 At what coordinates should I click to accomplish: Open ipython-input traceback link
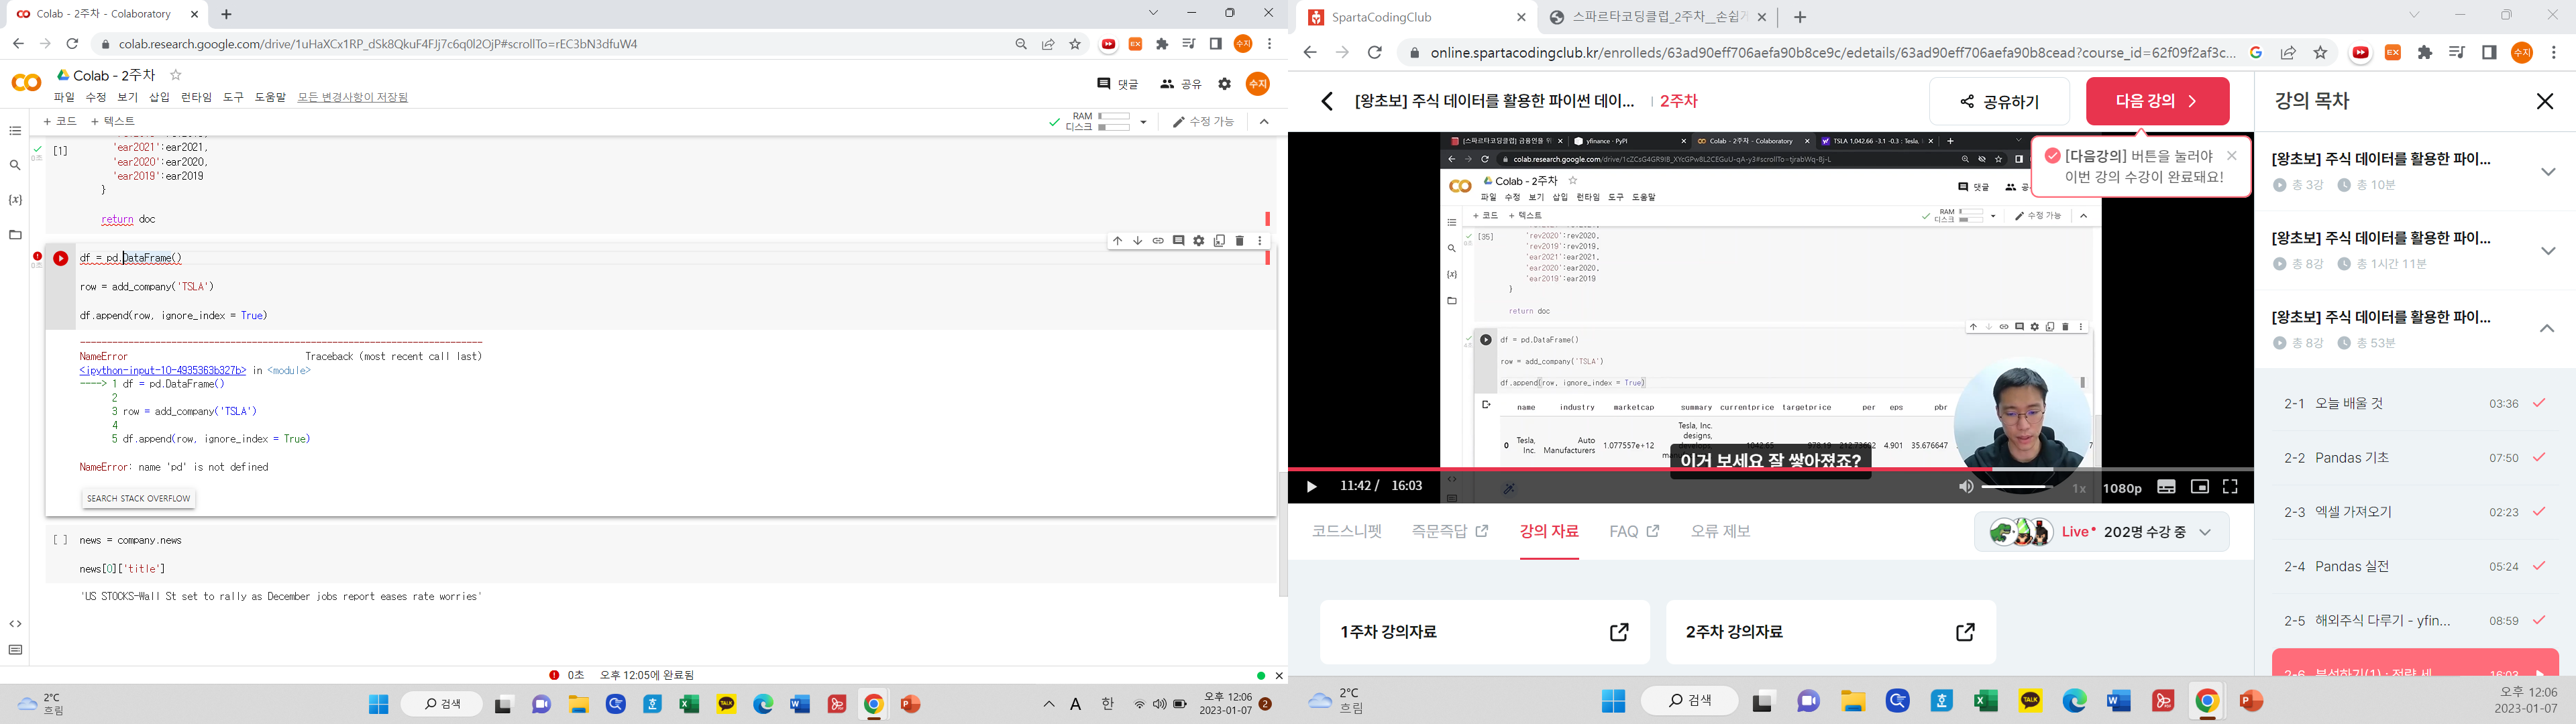pos(163,370)
